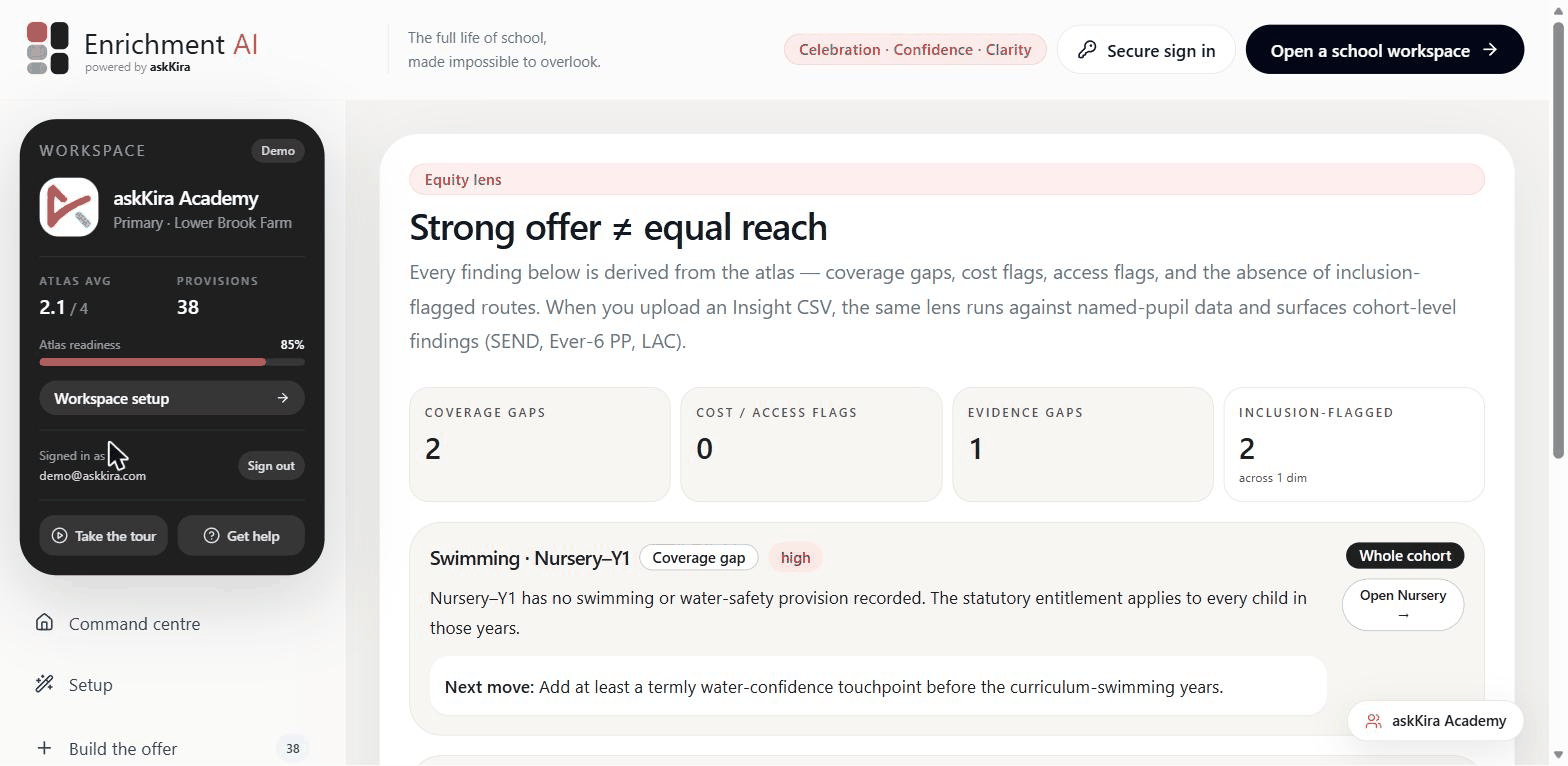Click the people icon in the askKira Academy chip
Screen dimensions: 1568x766
point(1374,721)
